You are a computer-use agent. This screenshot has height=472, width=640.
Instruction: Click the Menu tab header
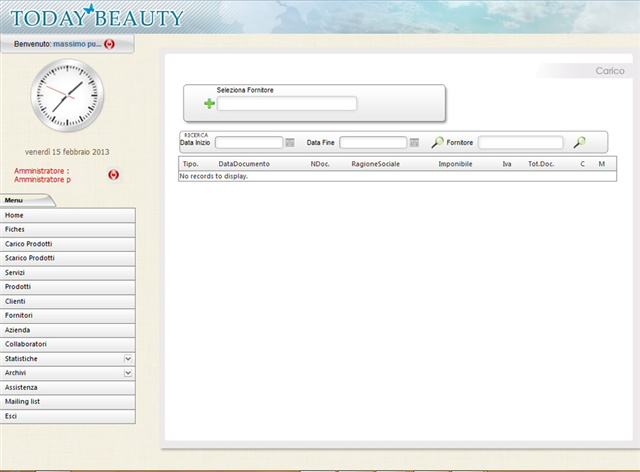coord(27,200)
